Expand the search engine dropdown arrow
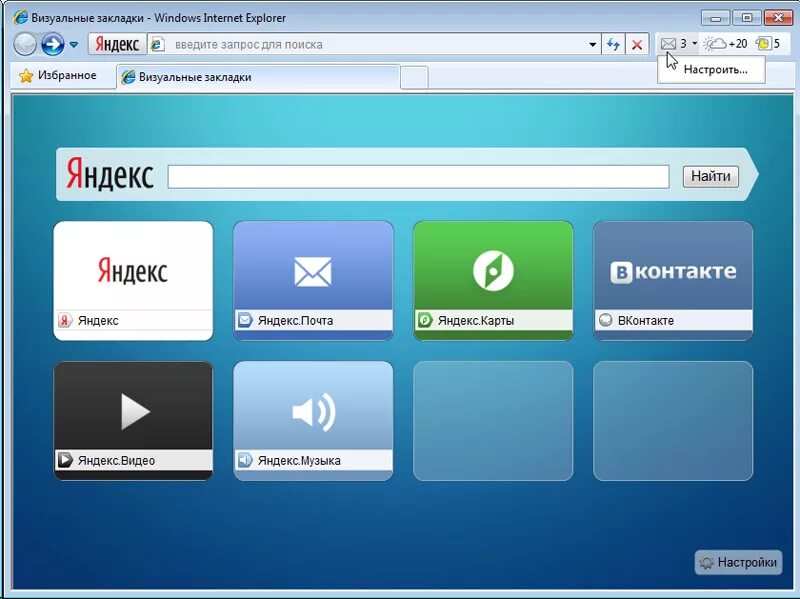 (592, 44)
